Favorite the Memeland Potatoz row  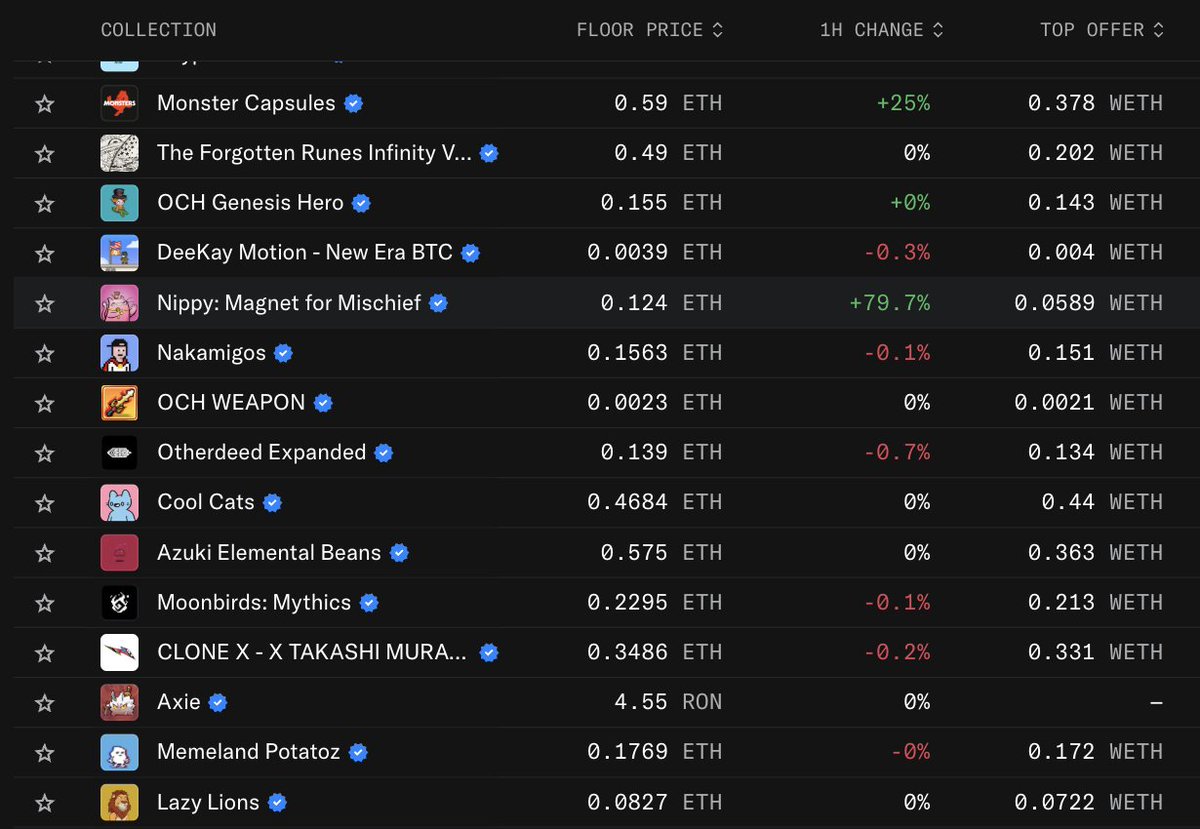(x=44, y=754)
